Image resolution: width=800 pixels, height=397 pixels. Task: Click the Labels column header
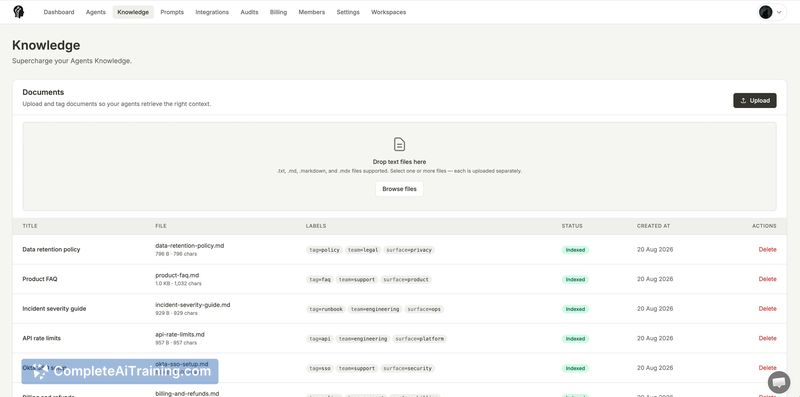pyautogui.click(x=316, y=226)
